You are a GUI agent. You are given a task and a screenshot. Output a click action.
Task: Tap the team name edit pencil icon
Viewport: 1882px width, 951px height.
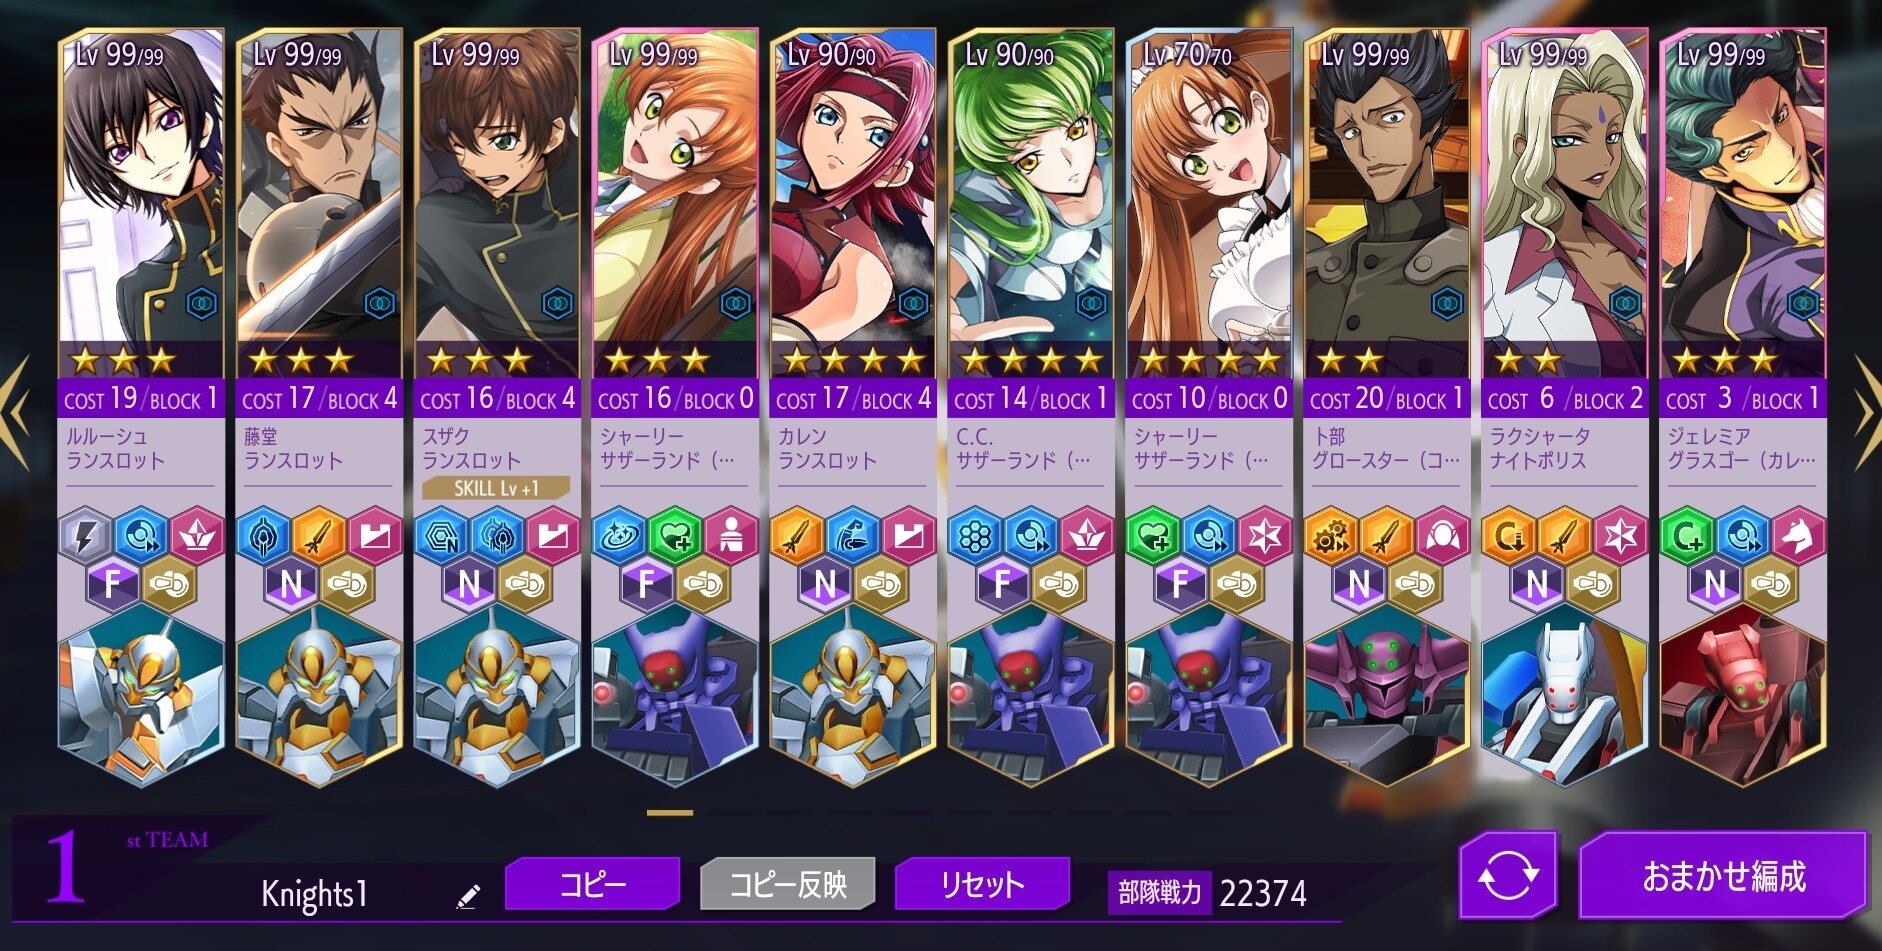coord(468,896)
